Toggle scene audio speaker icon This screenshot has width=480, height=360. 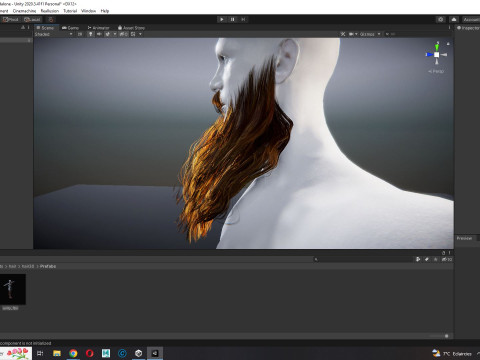(x=99, y=34)
